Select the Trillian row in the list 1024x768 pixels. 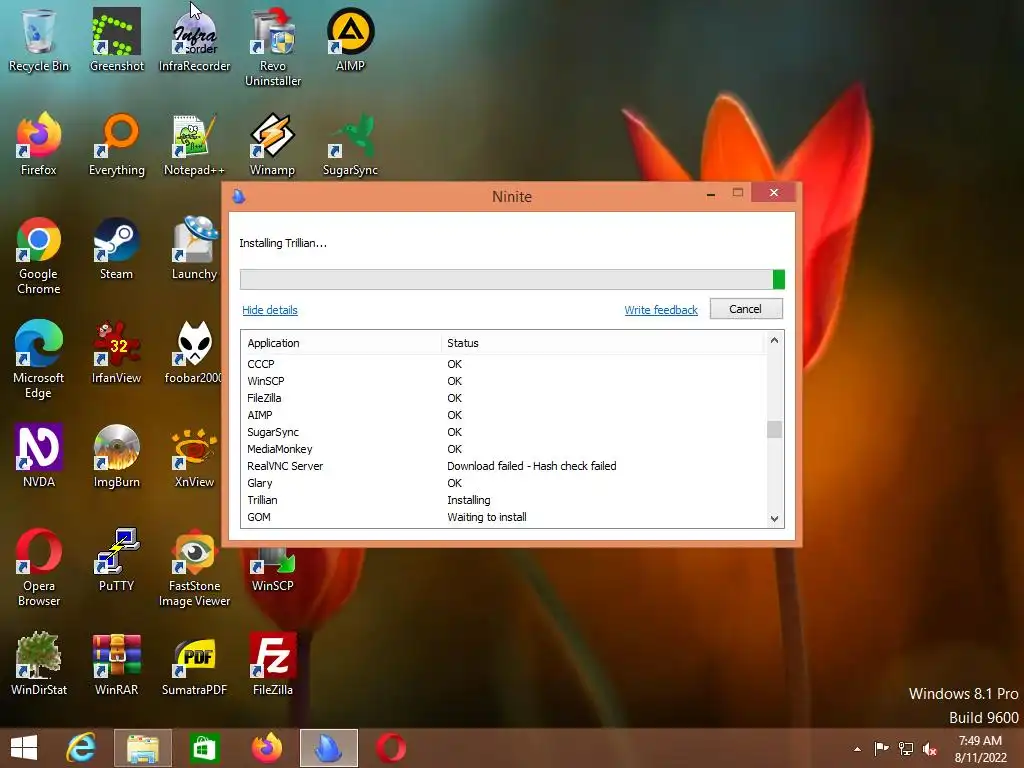(x=503, y=500)
